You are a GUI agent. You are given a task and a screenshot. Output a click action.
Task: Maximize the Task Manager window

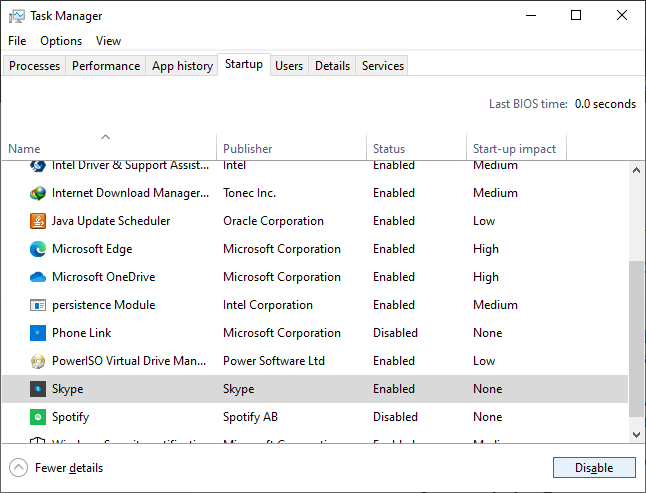(x=576, y=16)
